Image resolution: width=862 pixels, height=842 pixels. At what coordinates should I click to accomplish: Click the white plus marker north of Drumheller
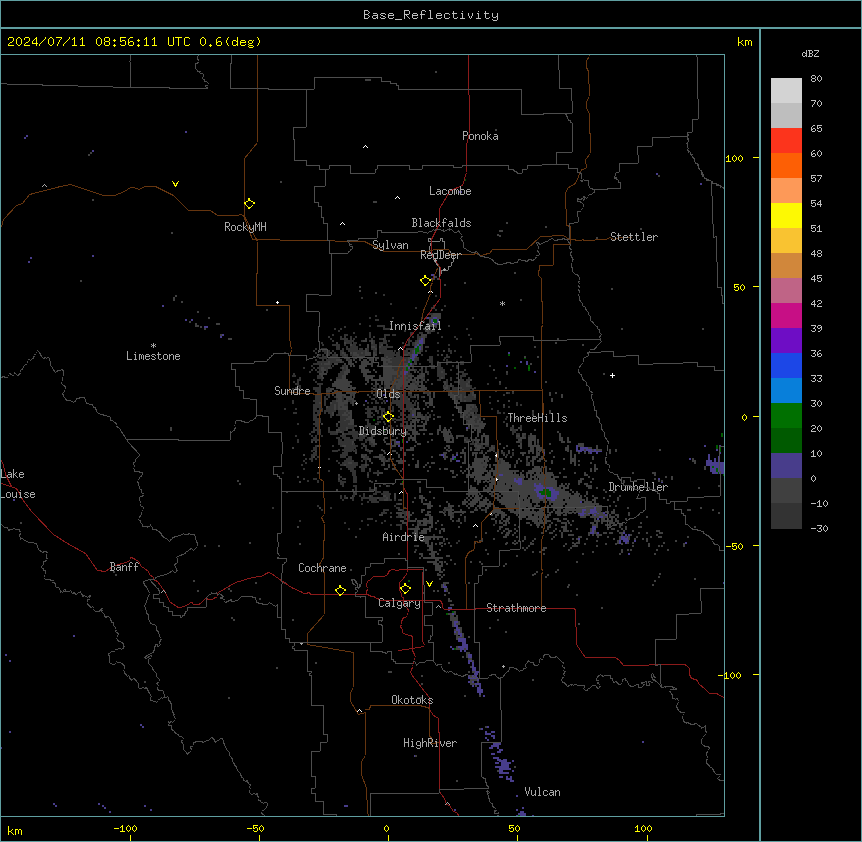612,375
